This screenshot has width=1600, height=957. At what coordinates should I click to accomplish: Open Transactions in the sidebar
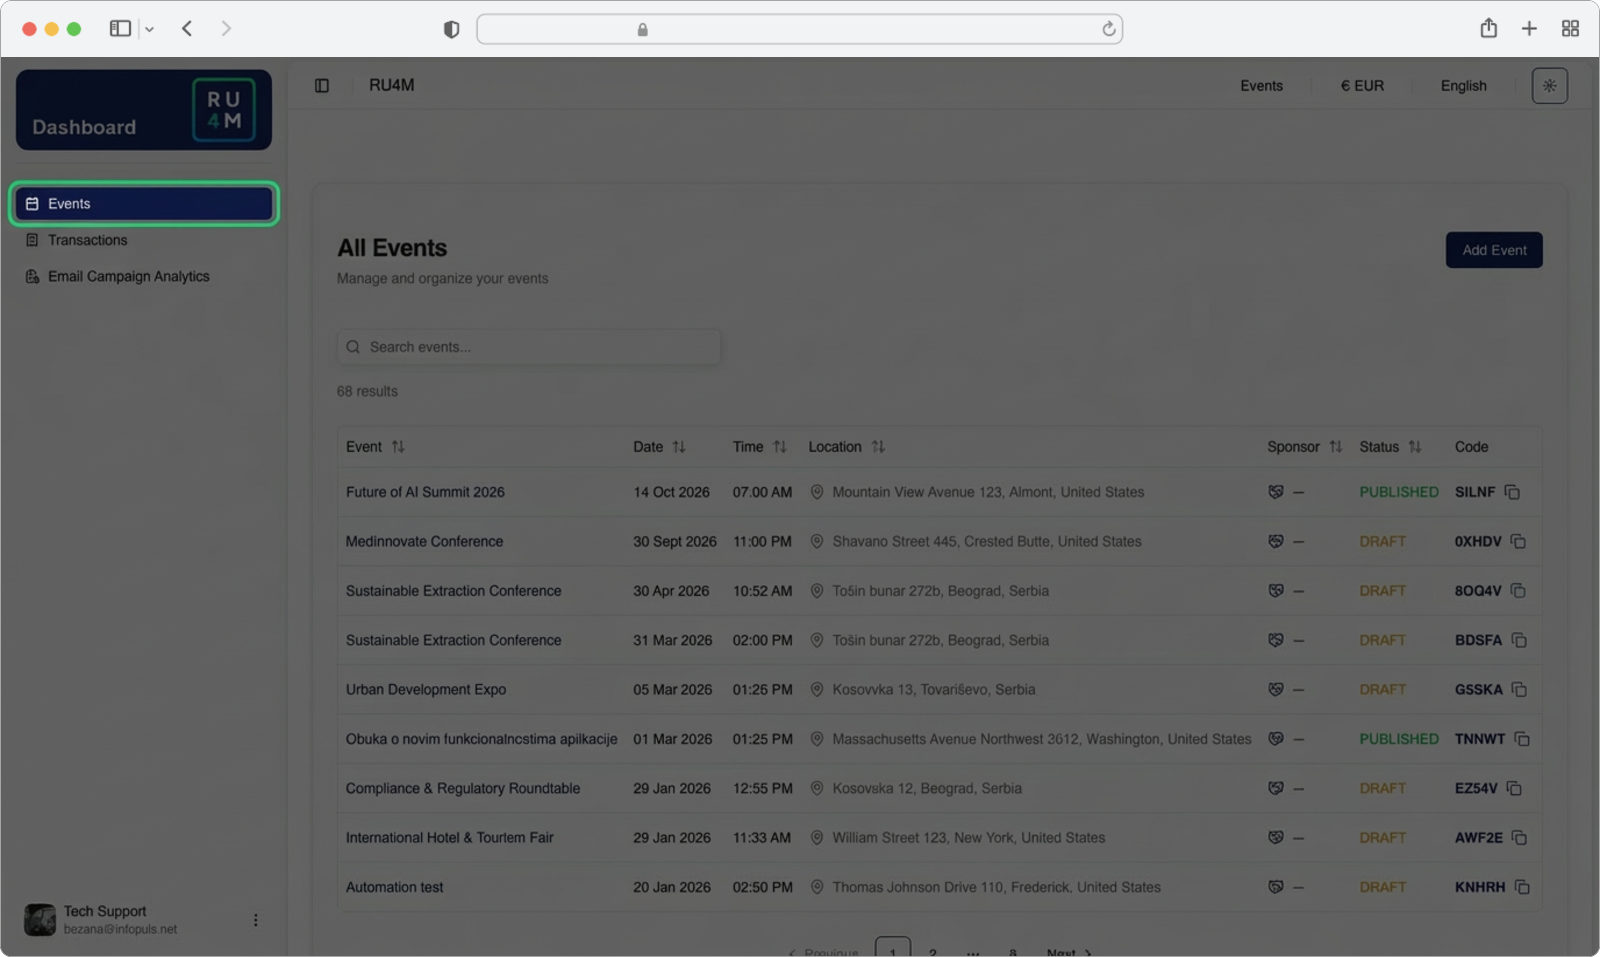[88, 240]
